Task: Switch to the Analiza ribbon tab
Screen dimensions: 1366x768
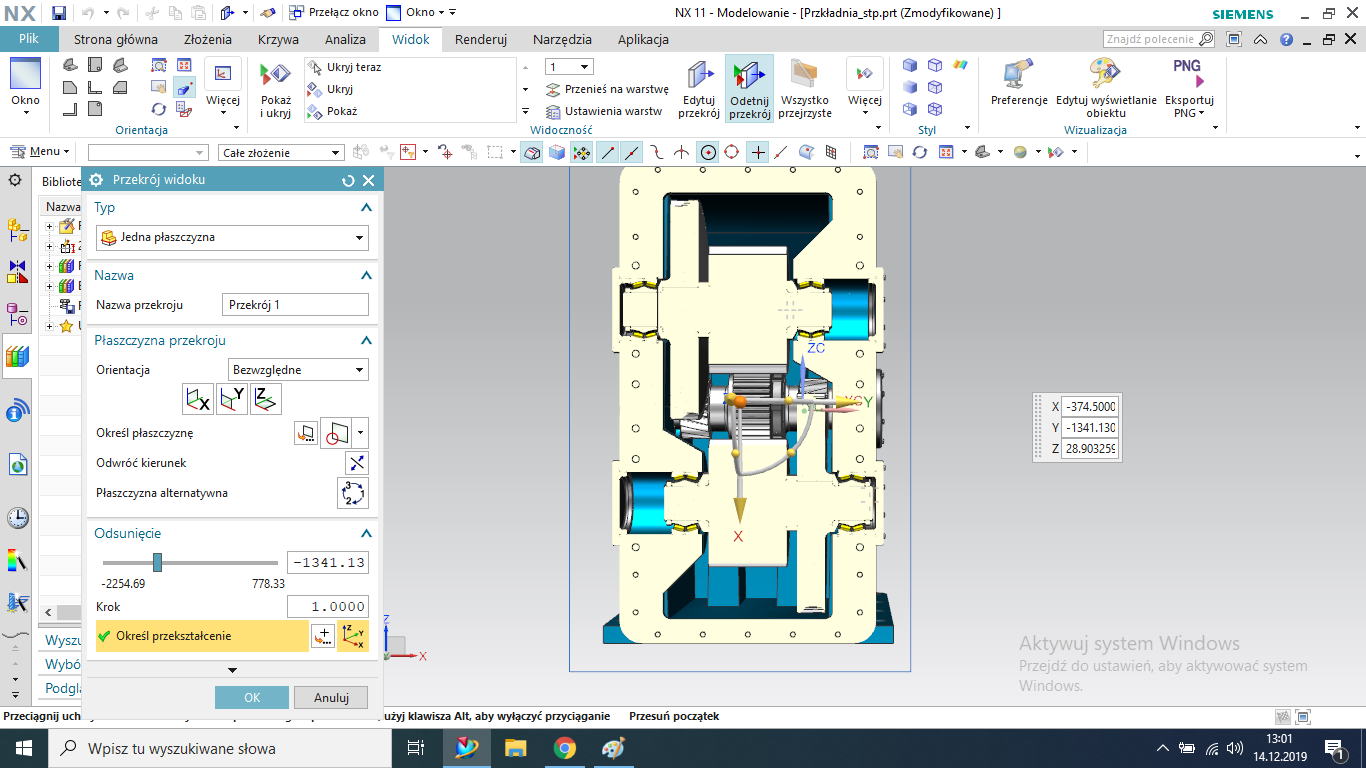Action: click(x=344, y=40)
